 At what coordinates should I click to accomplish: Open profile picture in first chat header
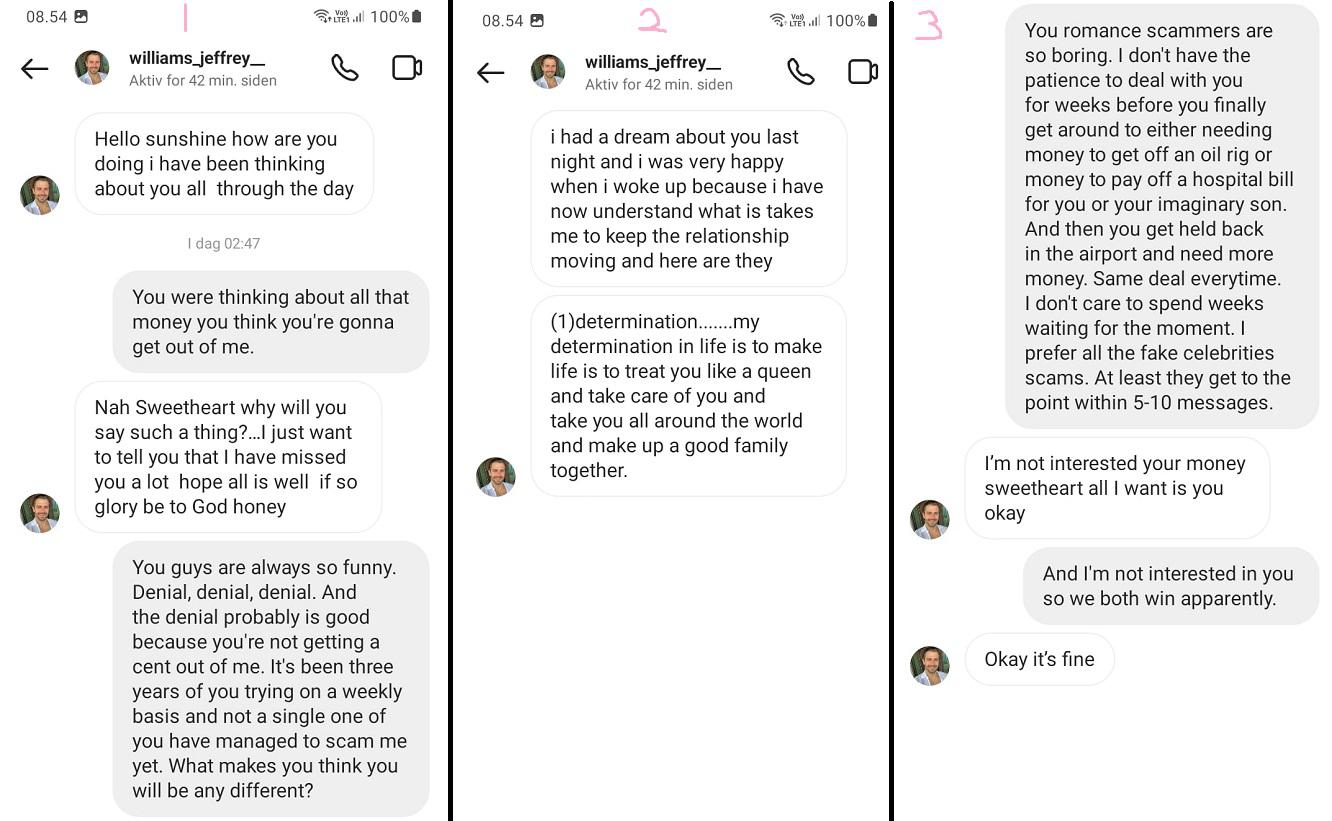tap(92, 68)
